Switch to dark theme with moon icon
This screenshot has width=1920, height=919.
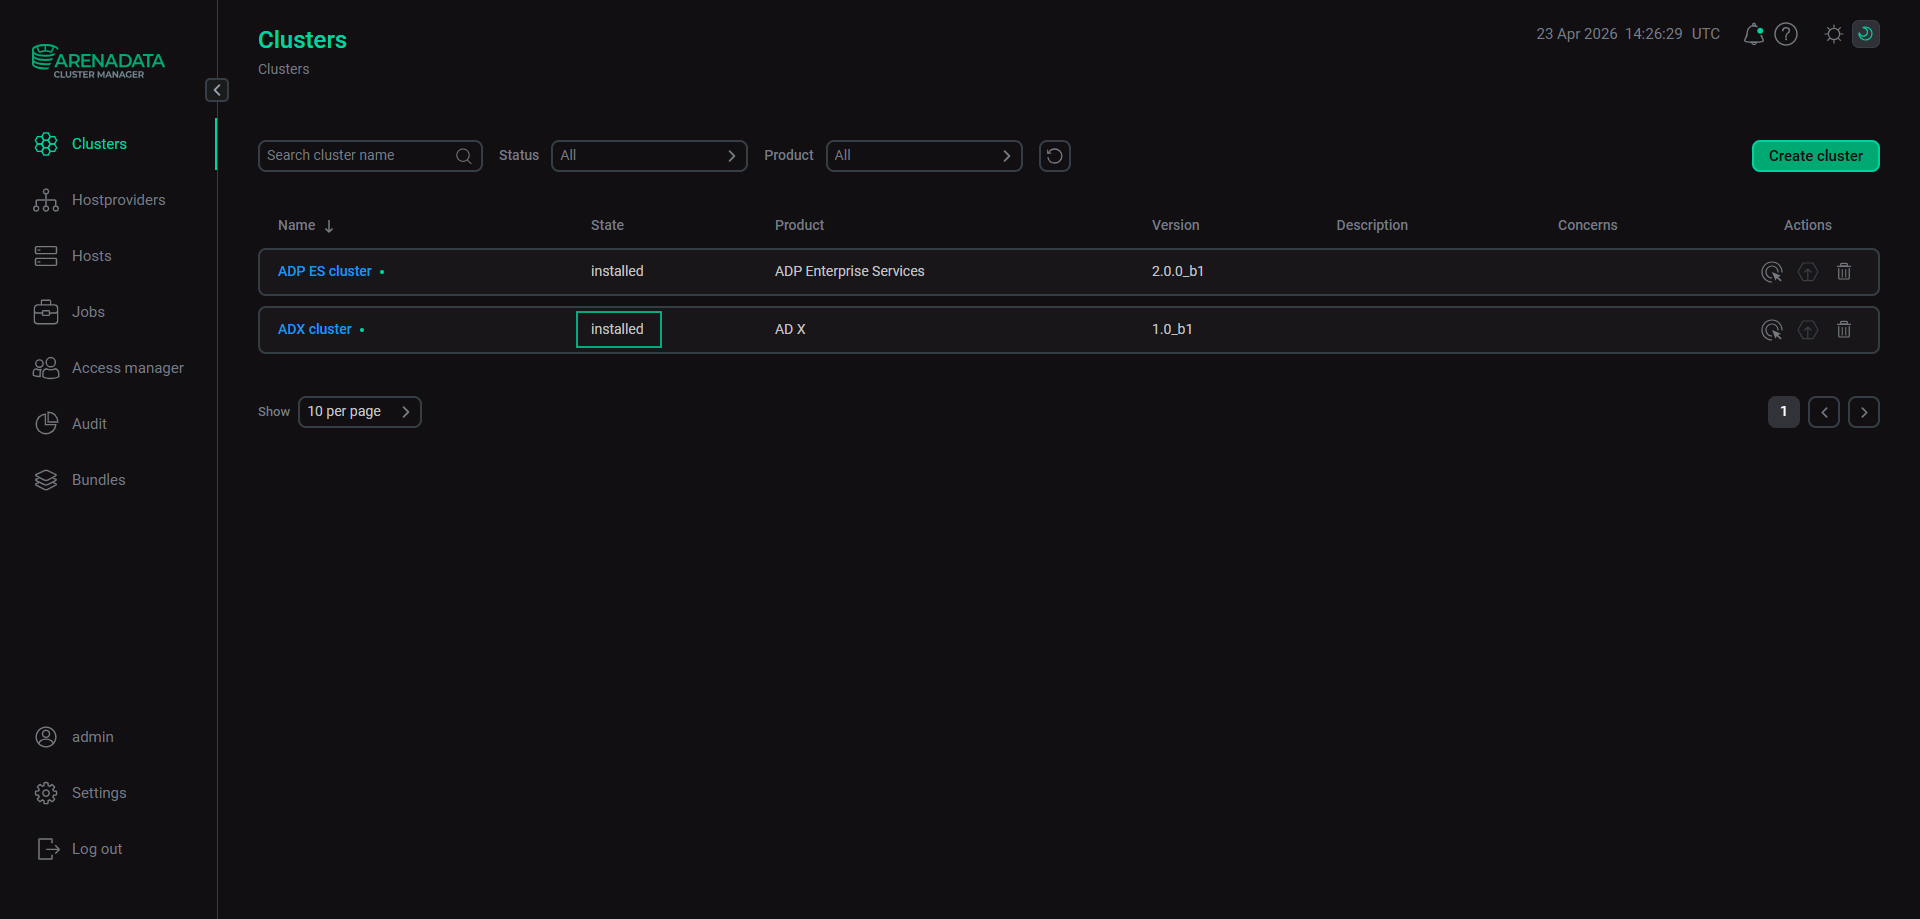[1866, 34]
